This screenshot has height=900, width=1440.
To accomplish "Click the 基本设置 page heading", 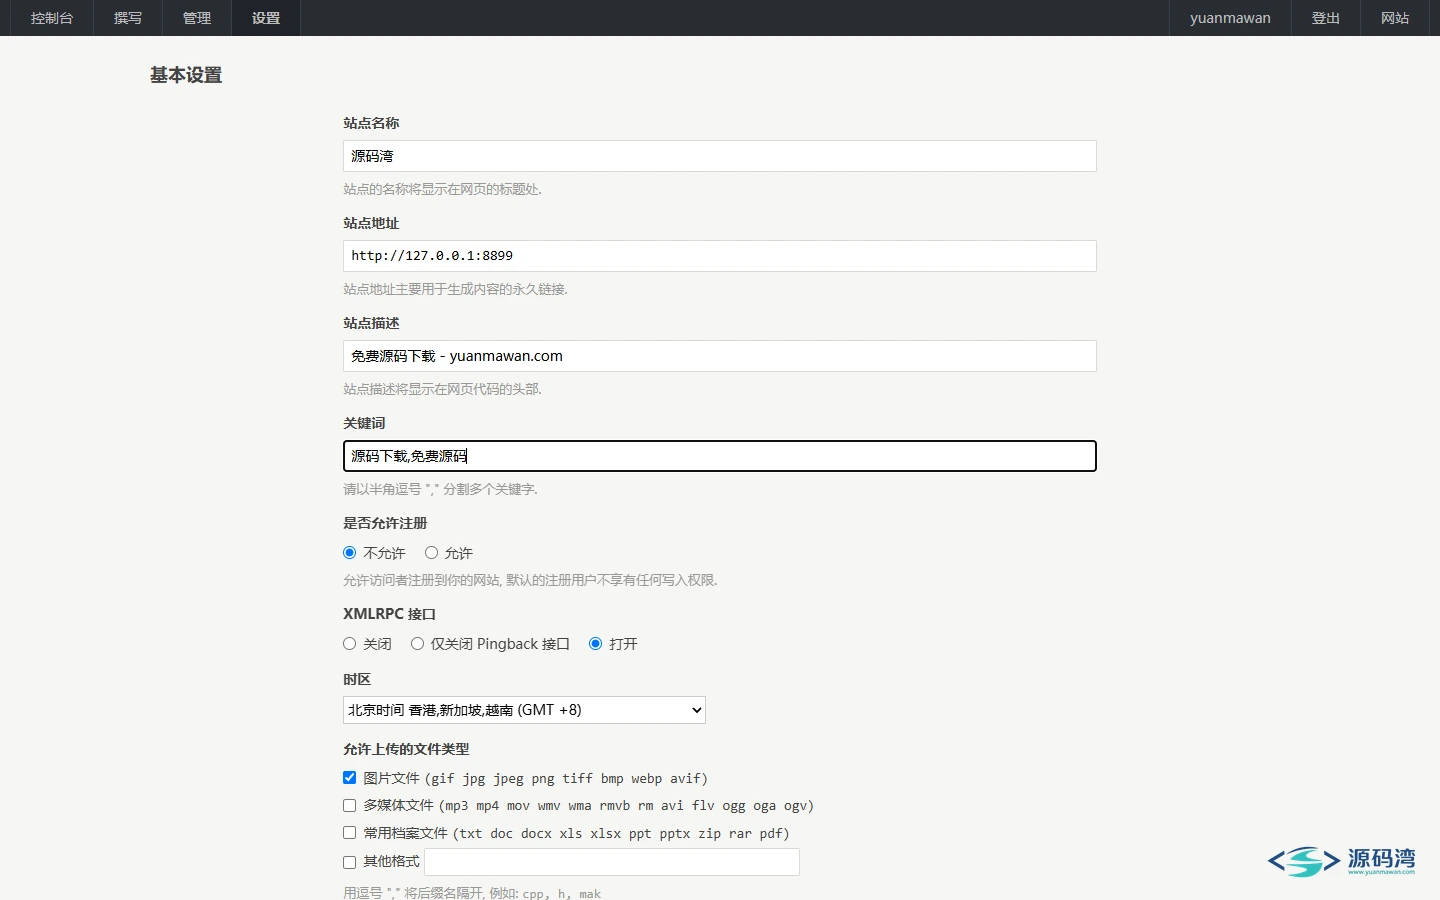I will [x=186, y=75].
